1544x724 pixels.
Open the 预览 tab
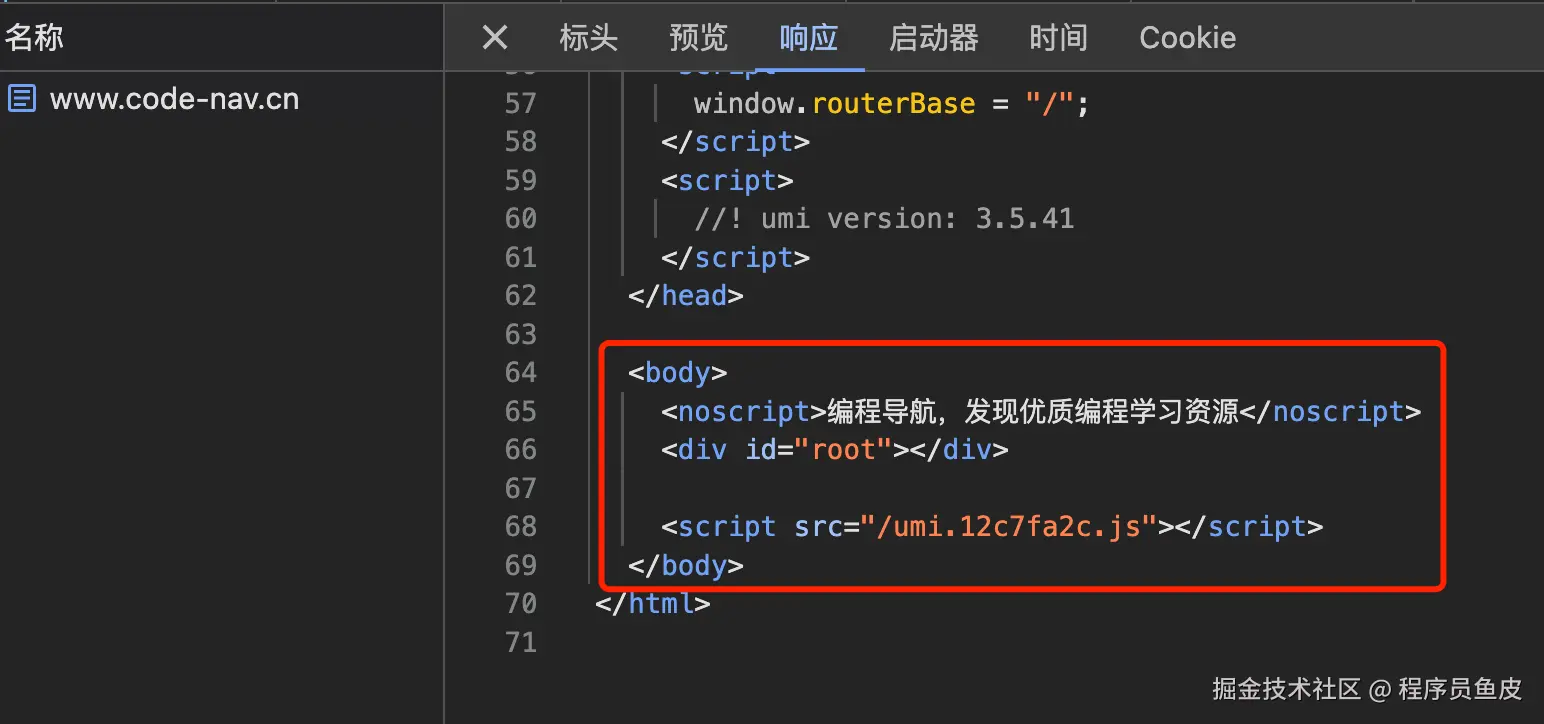[x=698, y=38]
